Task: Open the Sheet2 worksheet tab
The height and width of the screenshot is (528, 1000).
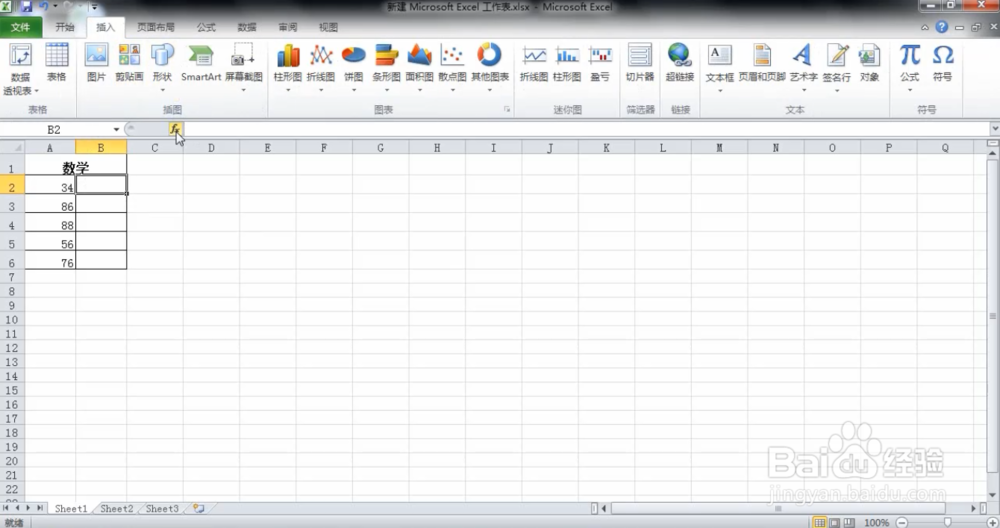Action: coord(117,508)
